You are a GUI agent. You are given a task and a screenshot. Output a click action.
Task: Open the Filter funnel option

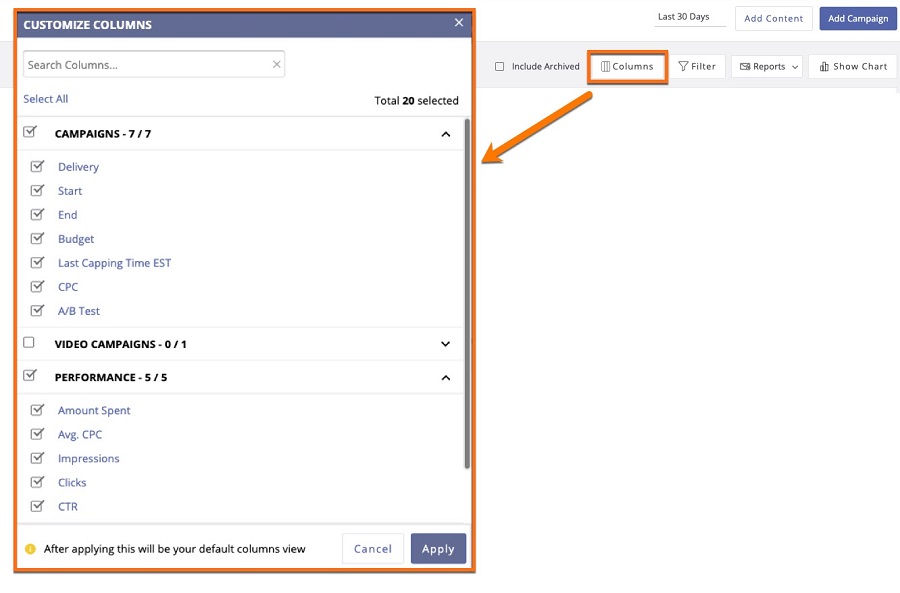click(697, 67)
